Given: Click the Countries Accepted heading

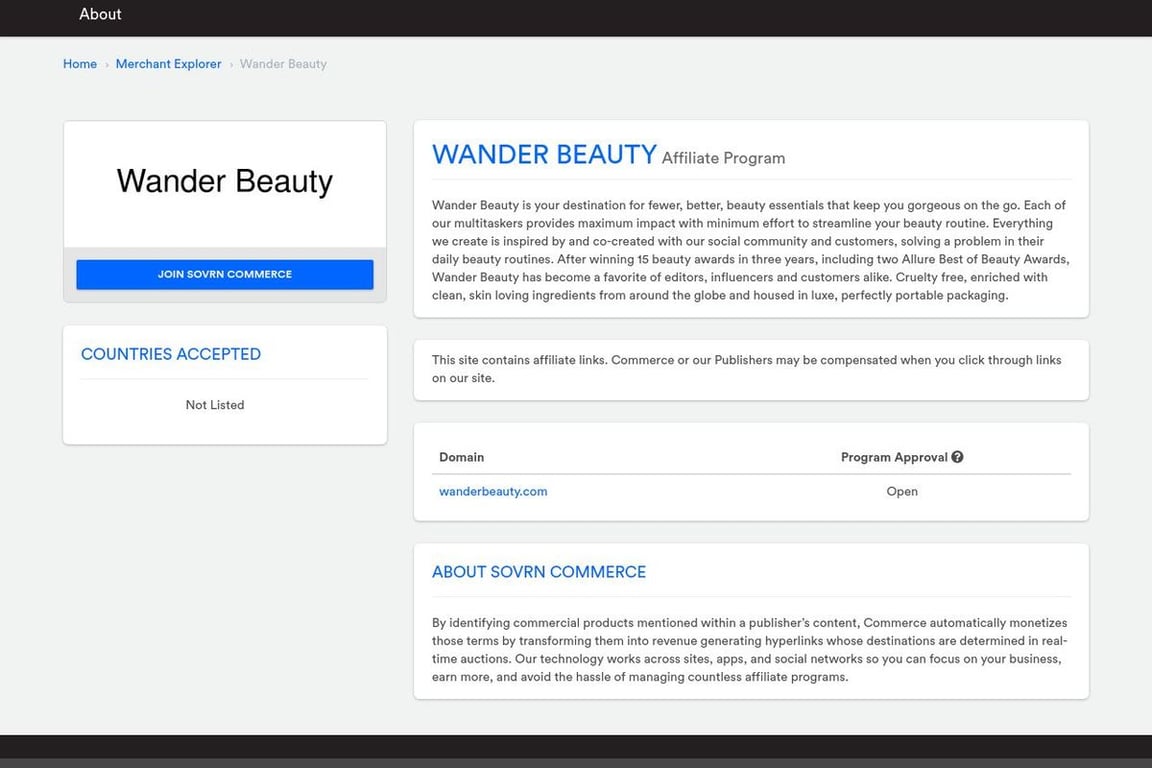Looking at the screenshot, I should tap(170, 354).
